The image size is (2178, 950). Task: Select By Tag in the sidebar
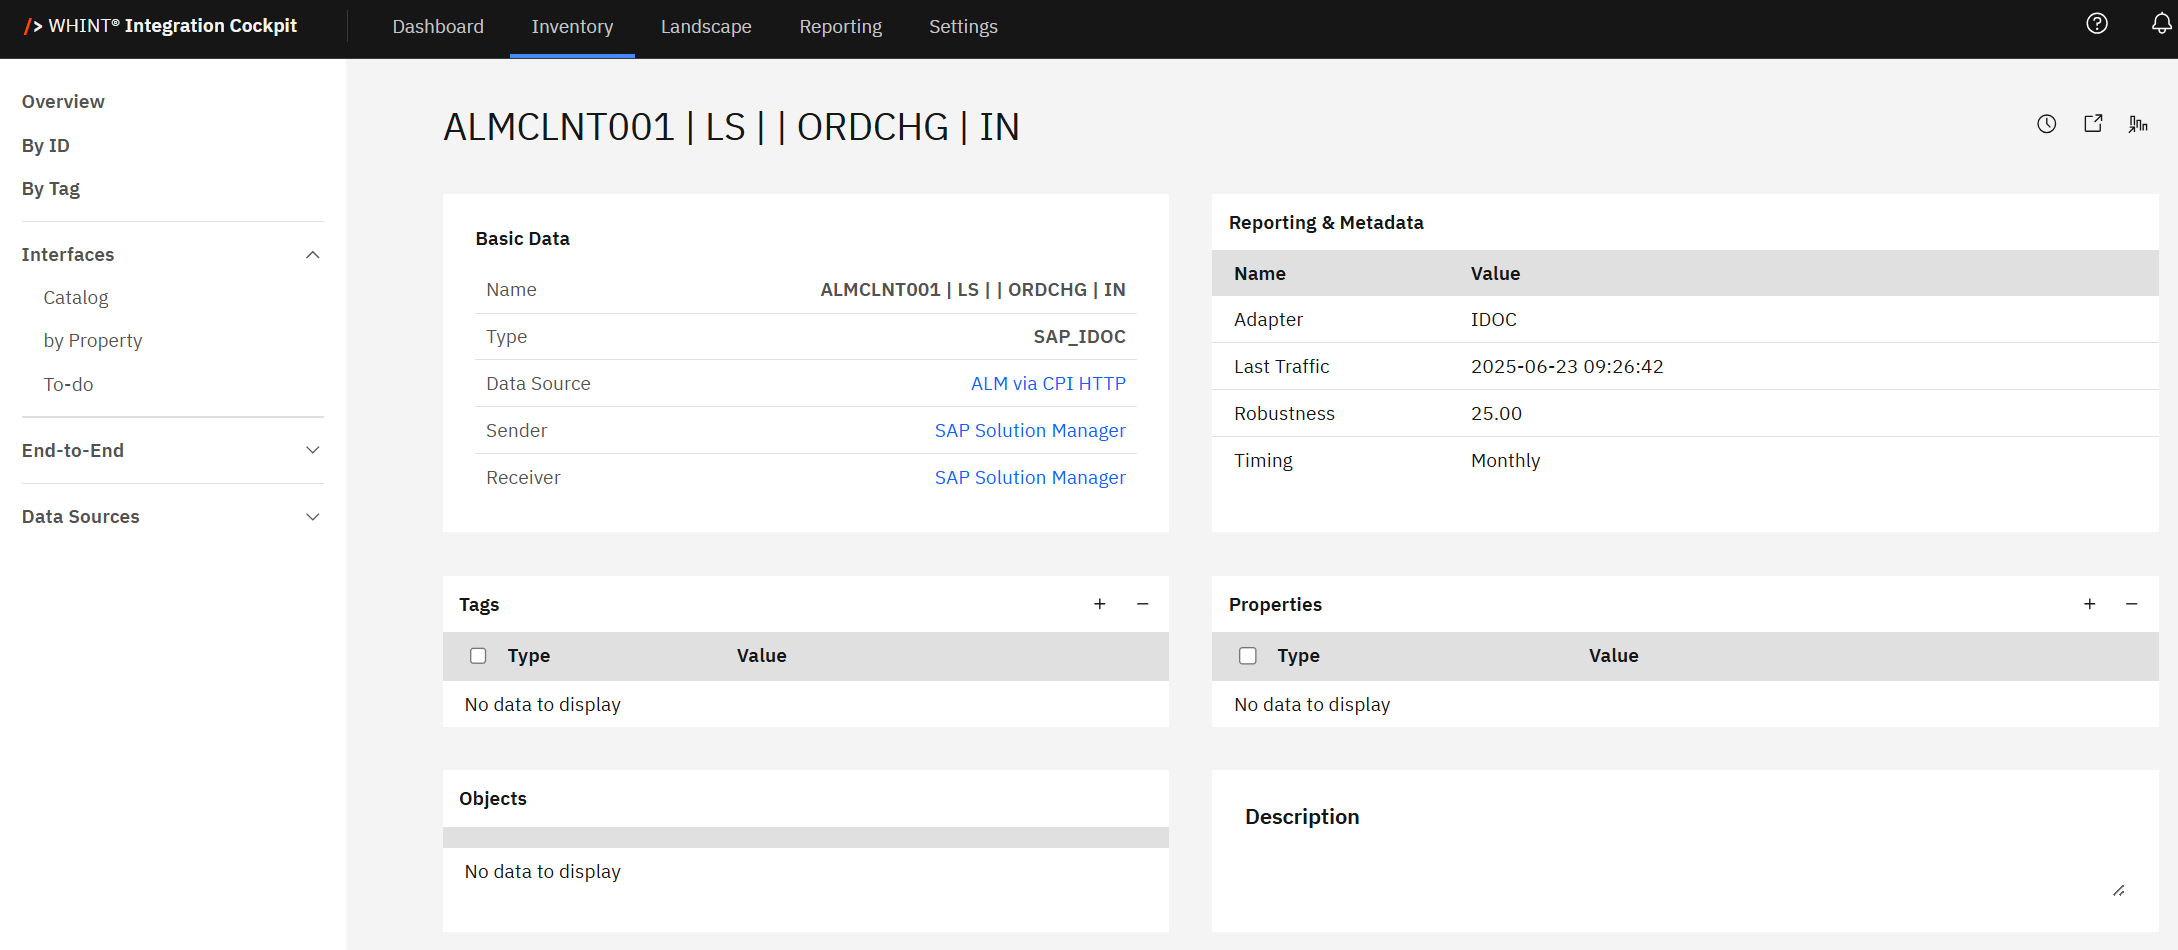(x=51, y=189)
